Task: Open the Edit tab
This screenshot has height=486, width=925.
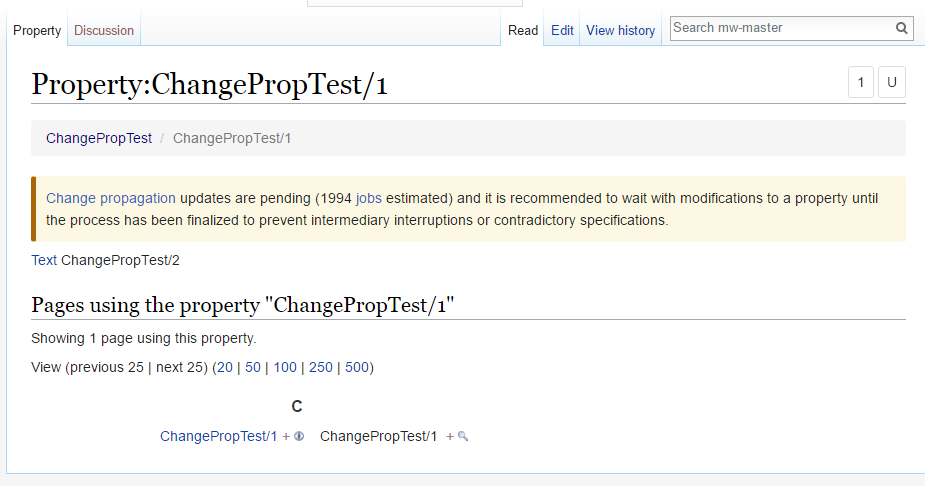Action: pyautogui.click(x=562, y=31)
